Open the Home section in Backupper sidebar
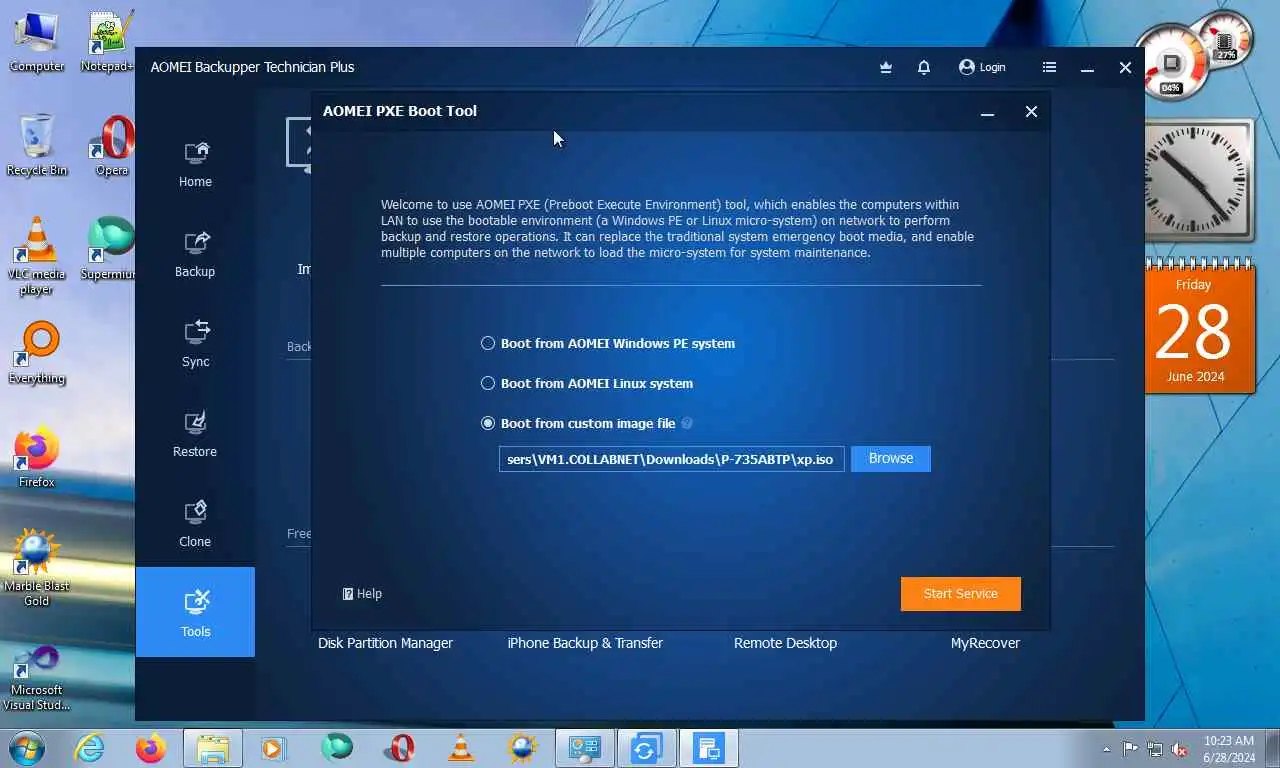The width and height of the screenshot is (1280, 768). click(x=195, y=164)
